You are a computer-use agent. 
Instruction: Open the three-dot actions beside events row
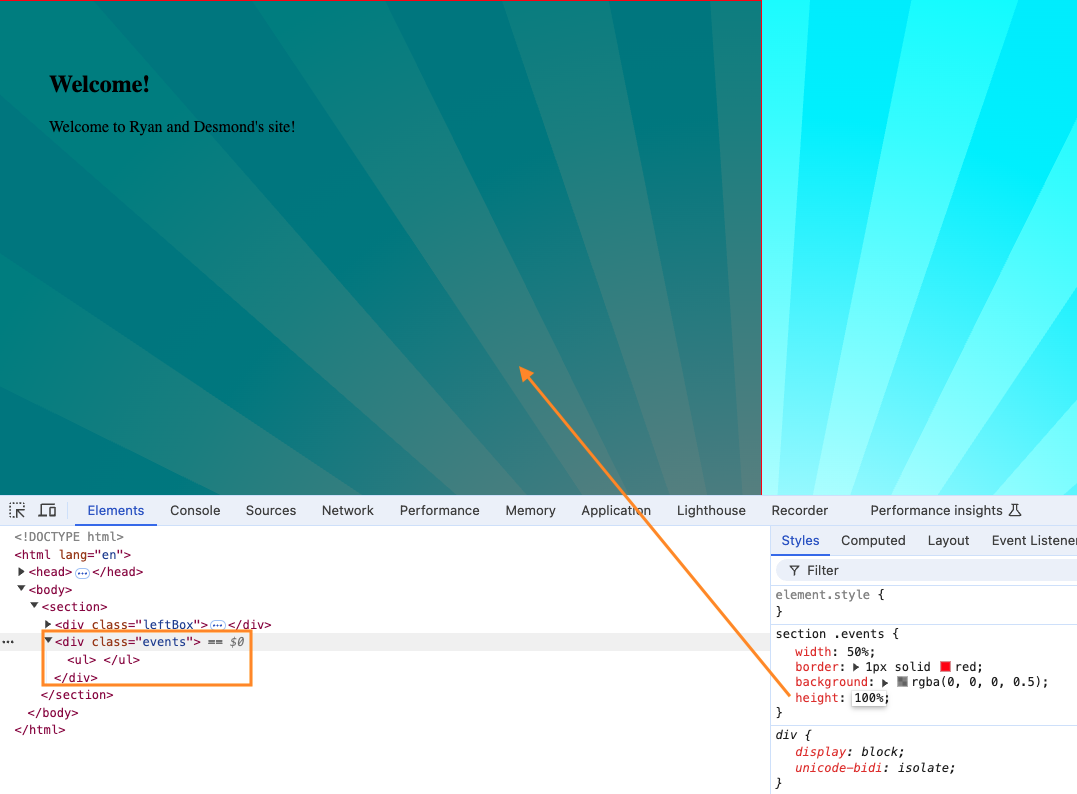[8, 642]
